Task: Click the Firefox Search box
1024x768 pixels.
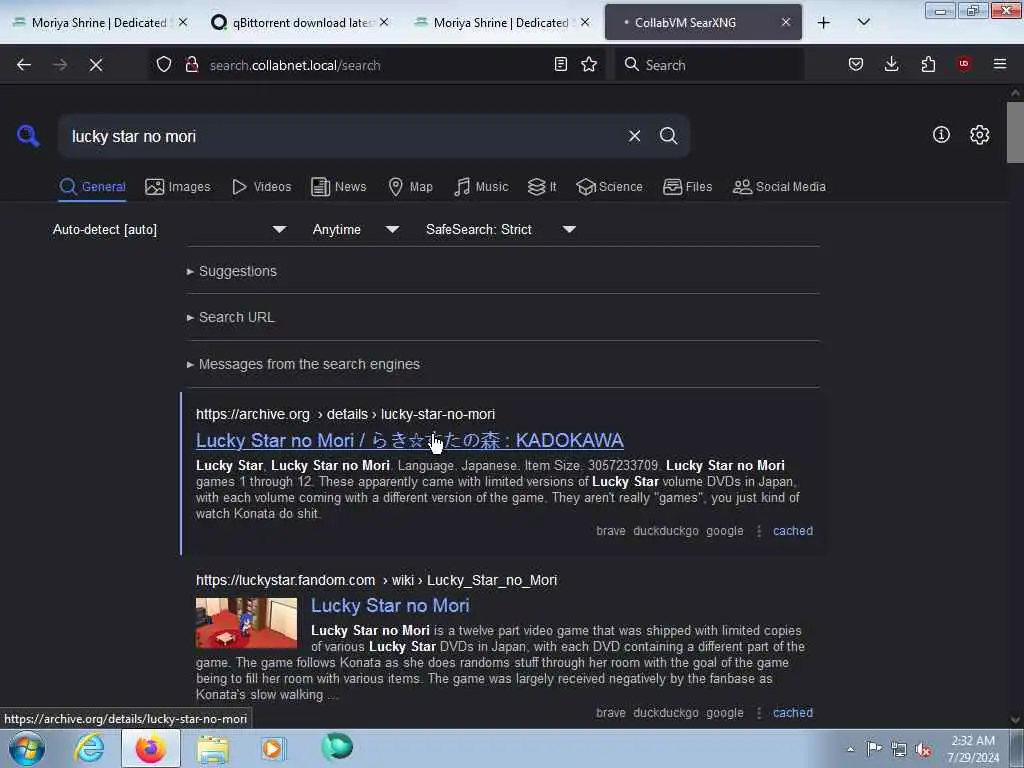Action: pyautogui.click(x=709, y=65)
